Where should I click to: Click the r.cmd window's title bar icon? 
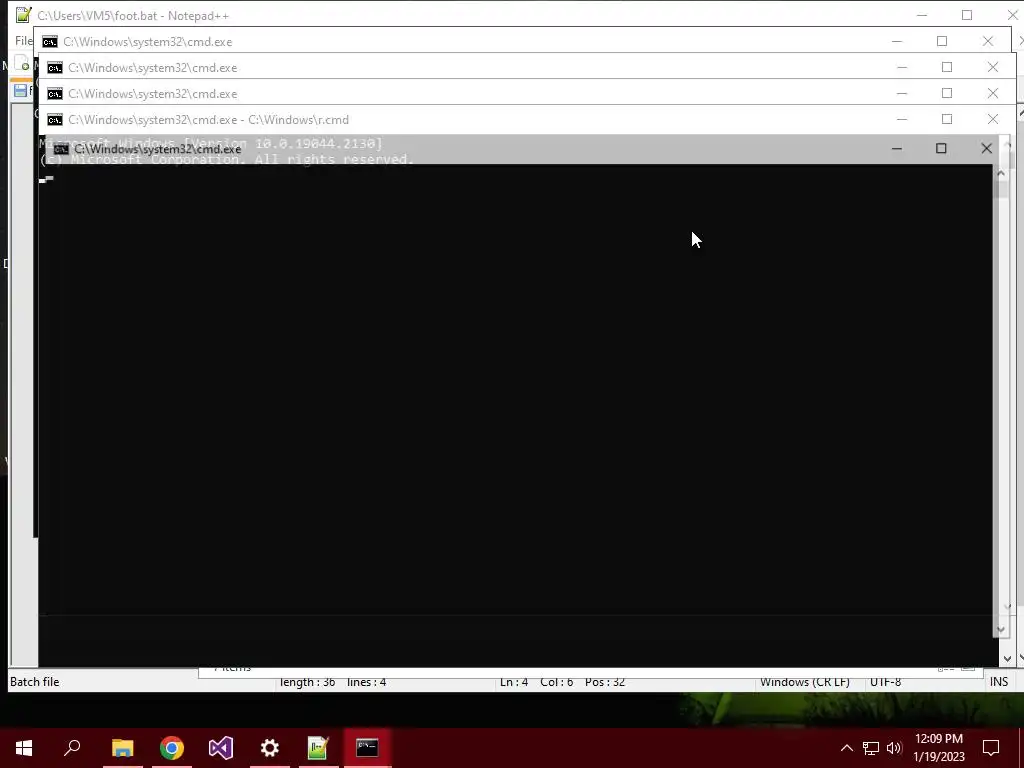pos(55,120)
